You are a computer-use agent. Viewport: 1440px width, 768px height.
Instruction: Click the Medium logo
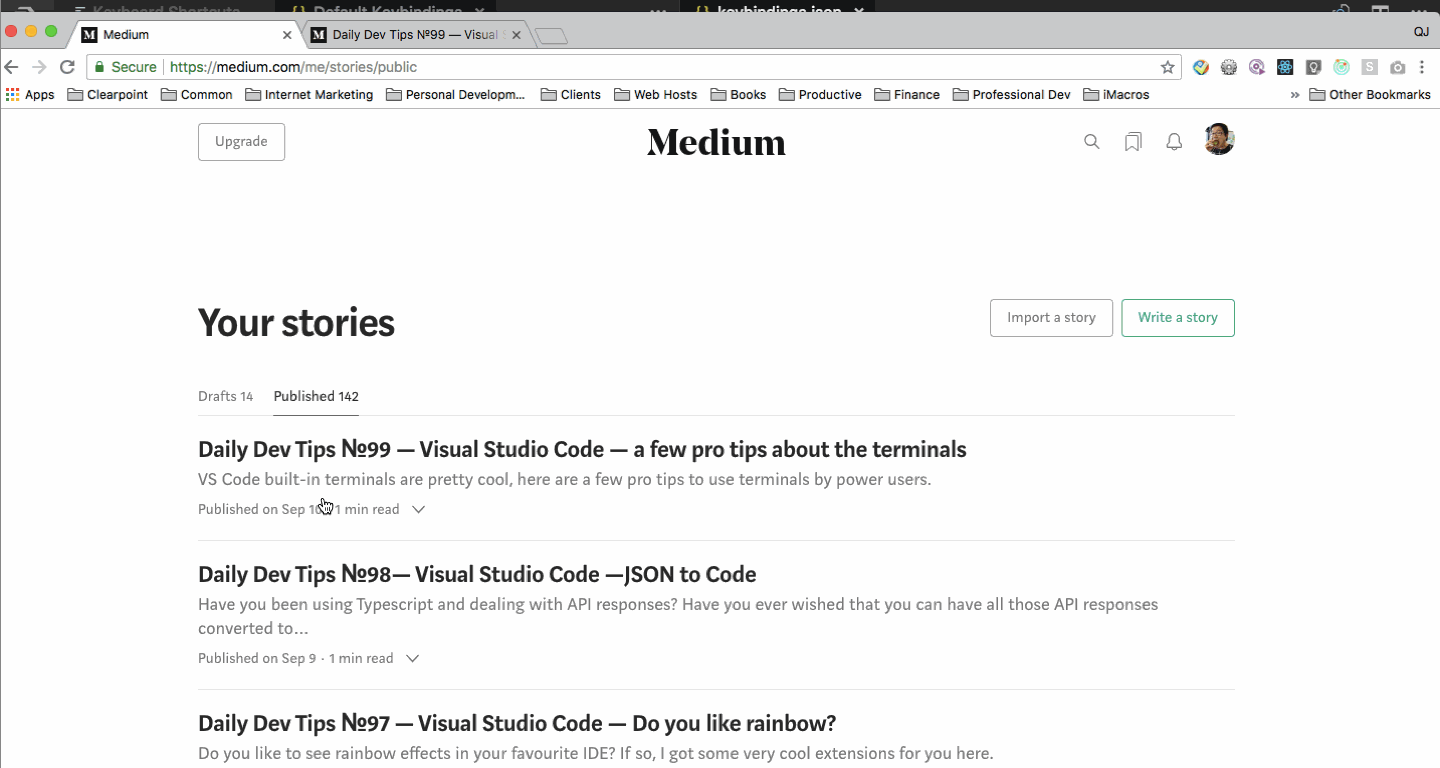coord(716,142)
